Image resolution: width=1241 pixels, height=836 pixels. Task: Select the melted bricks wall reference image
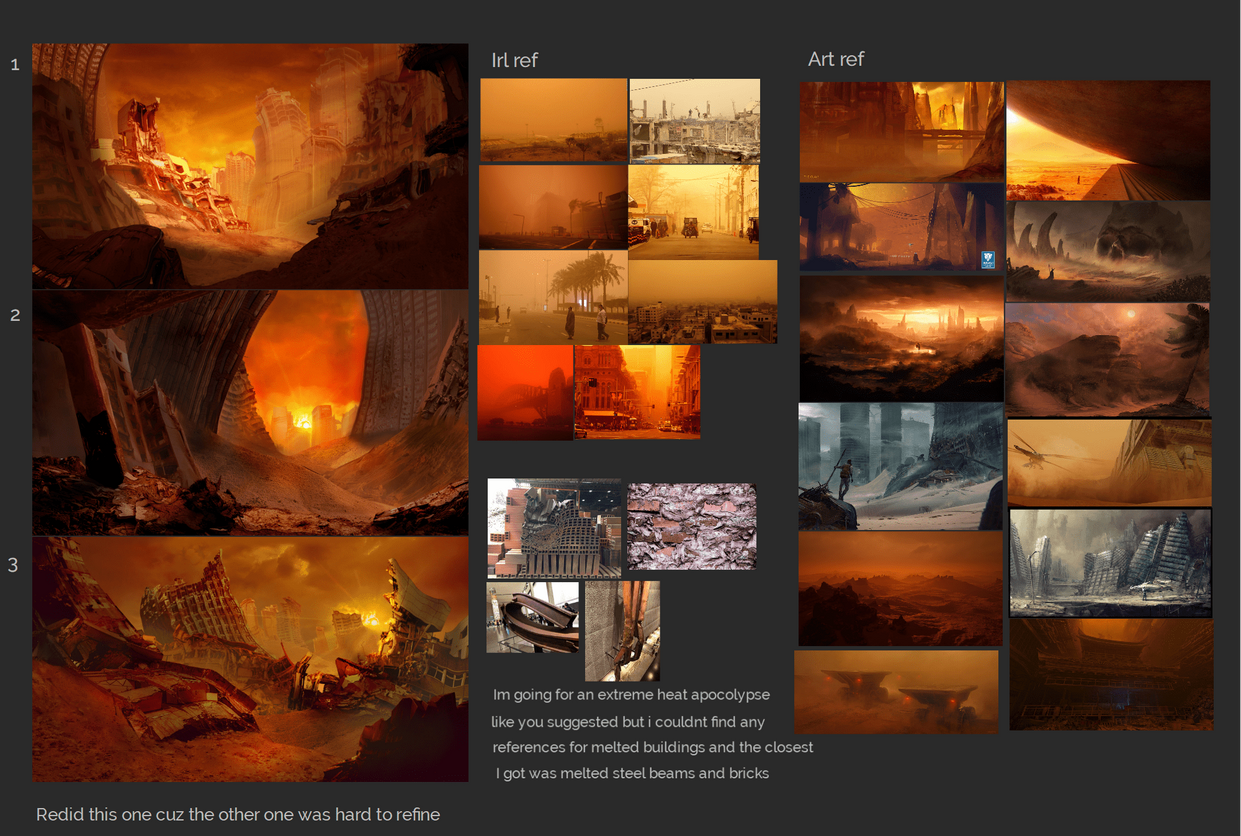click(x=554, y=528)
